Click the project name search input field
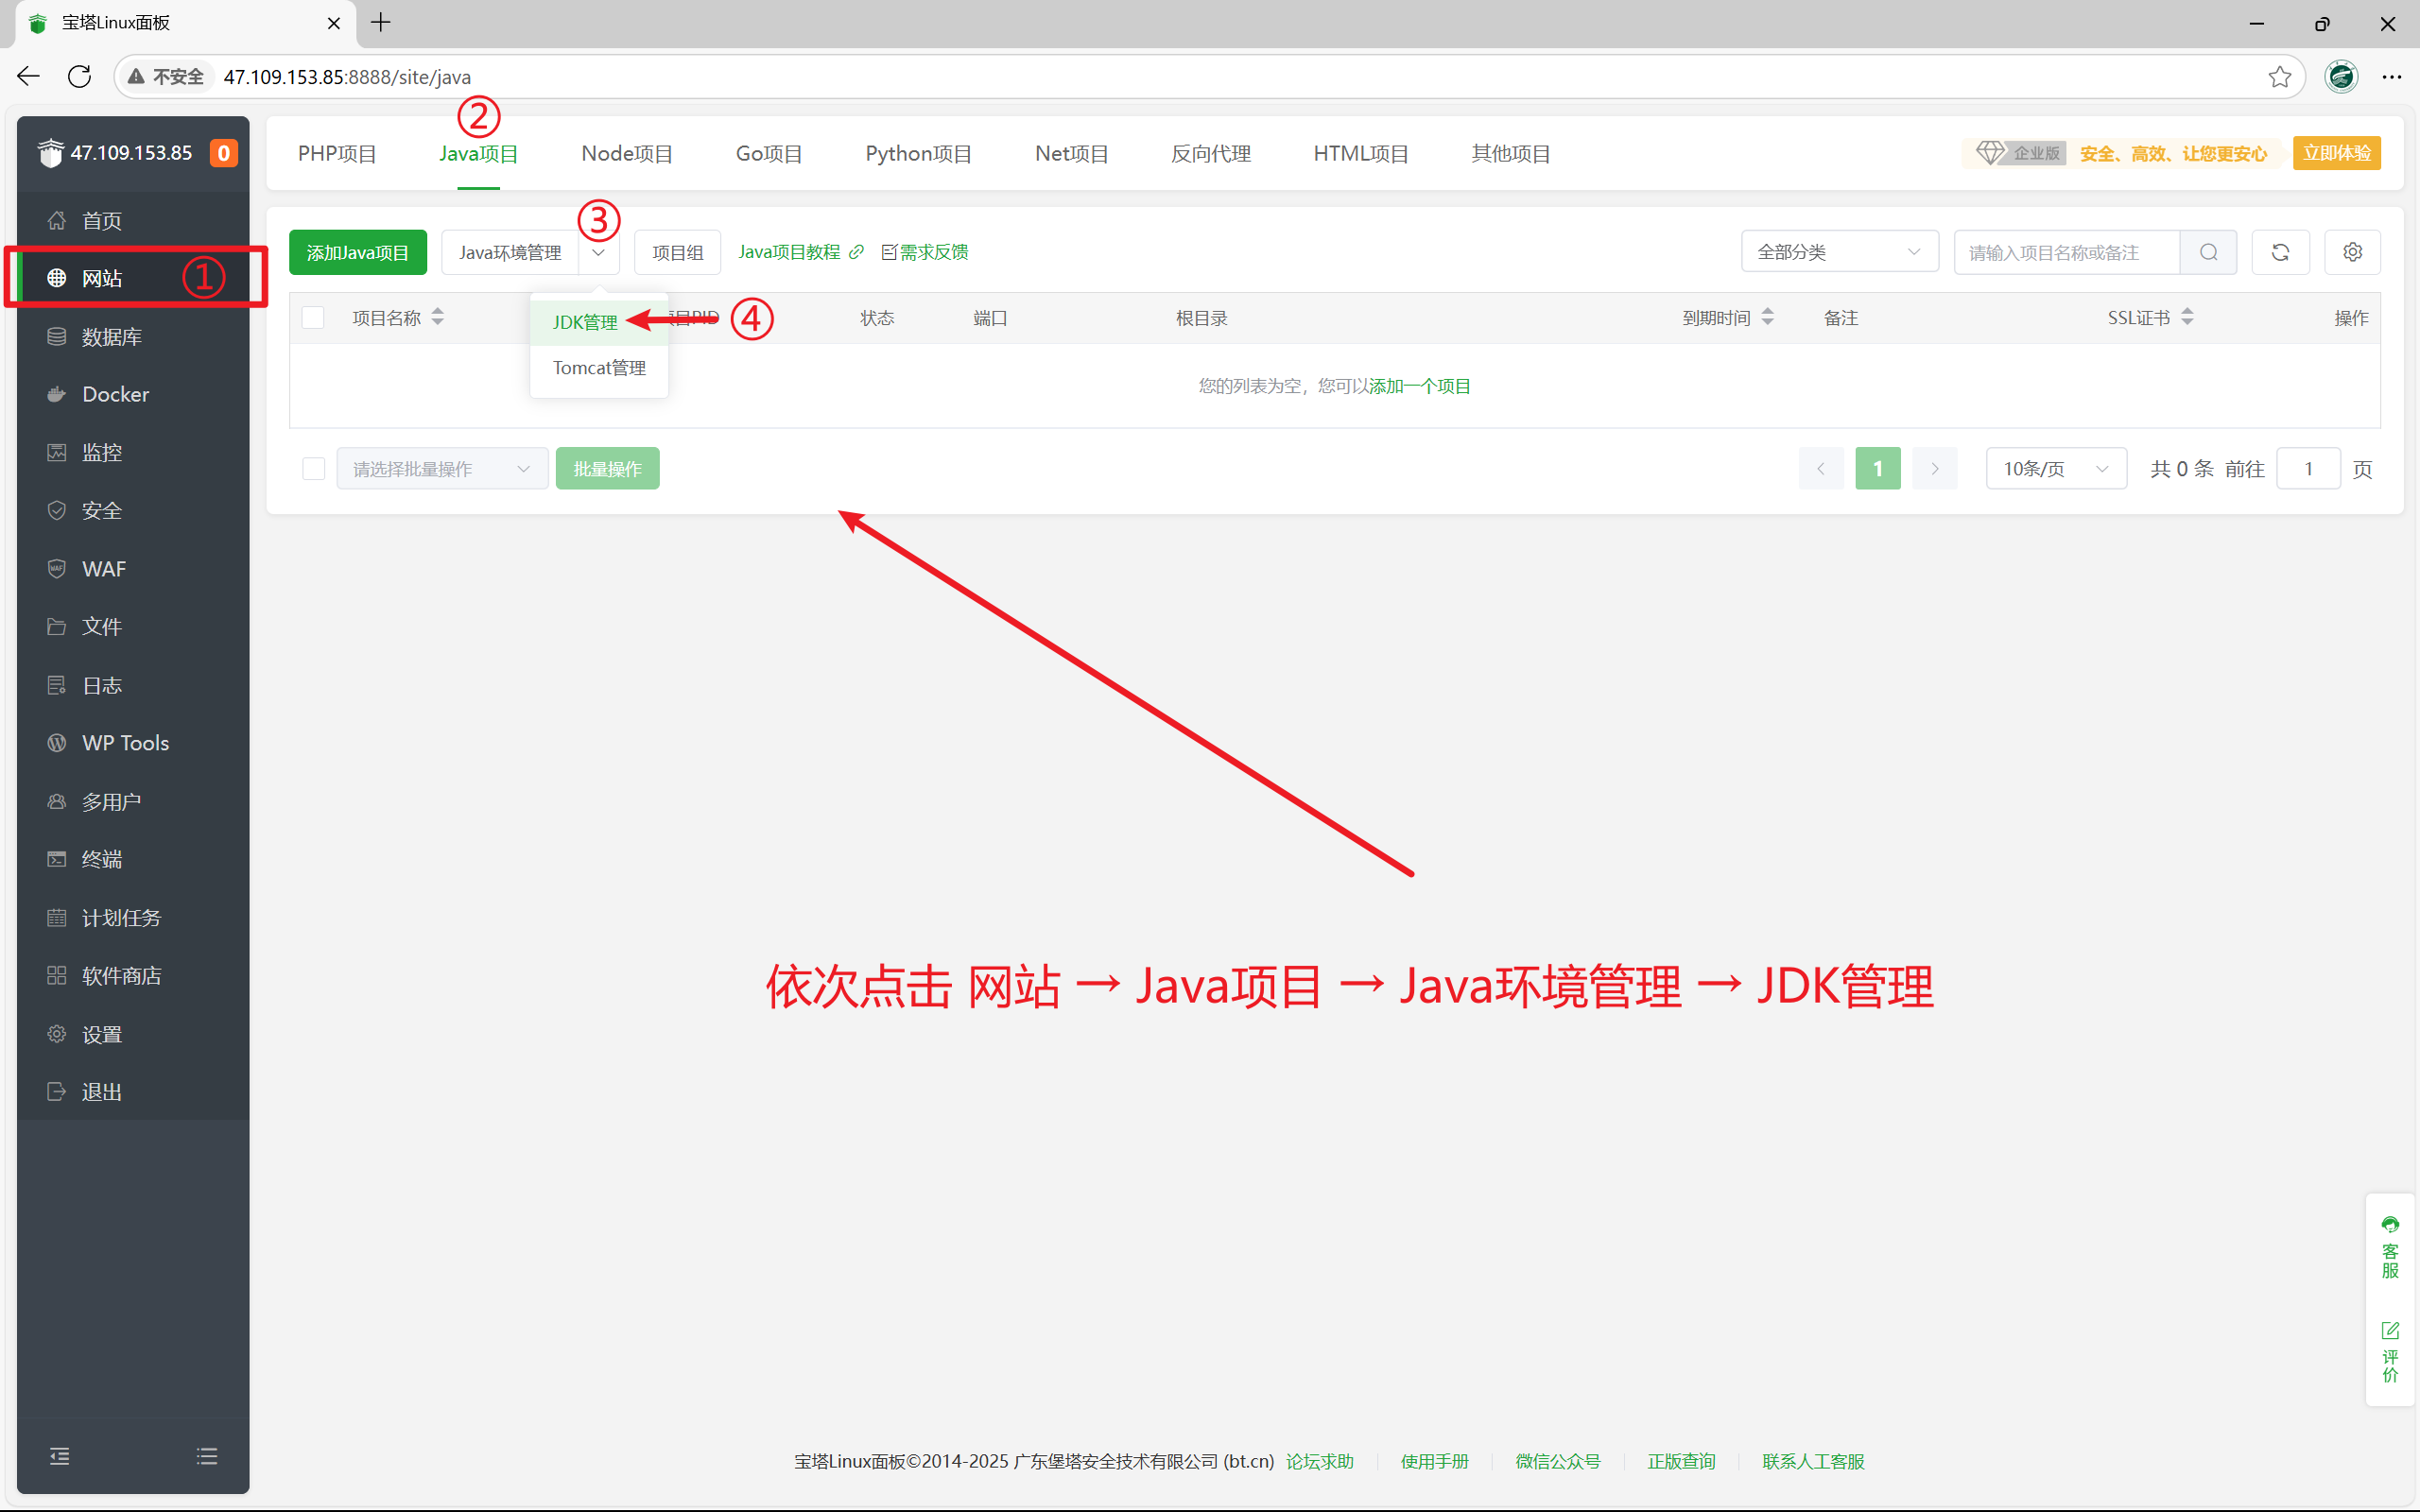The height and width of the screenshot is (1512, 2420). [x=2065, y=252]
